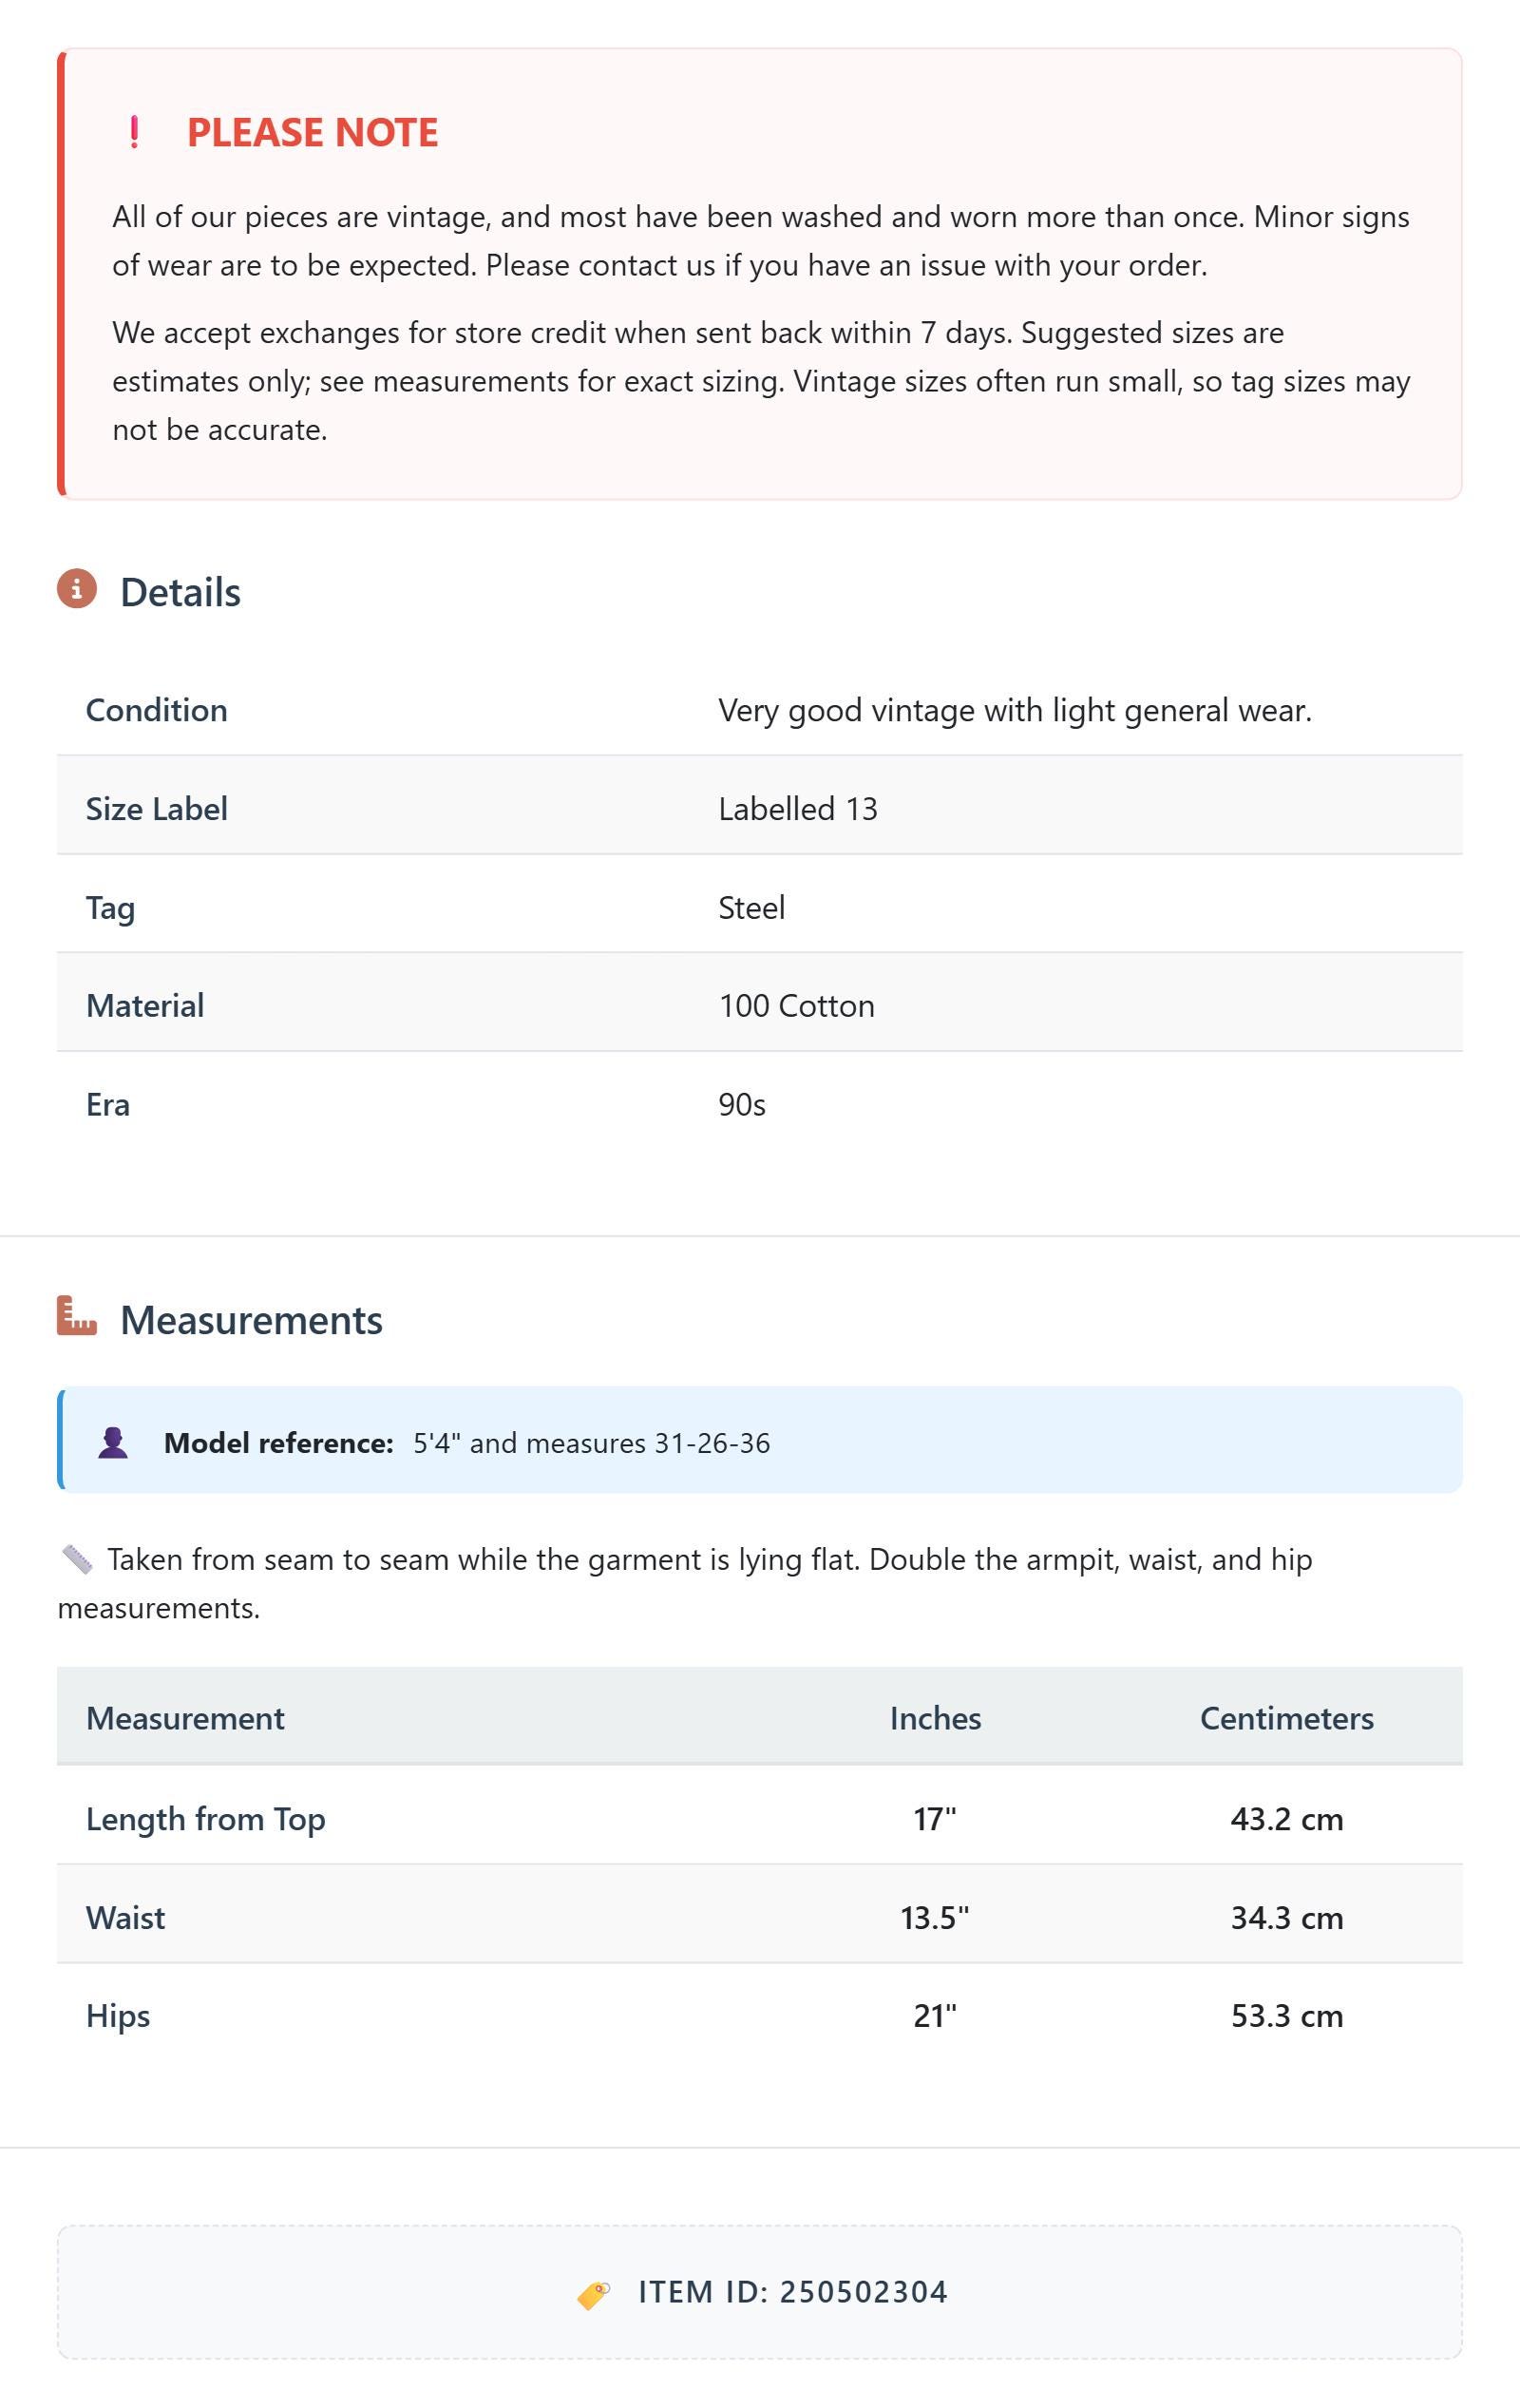Click the PLEASE NOTE heading

(312, 132)
